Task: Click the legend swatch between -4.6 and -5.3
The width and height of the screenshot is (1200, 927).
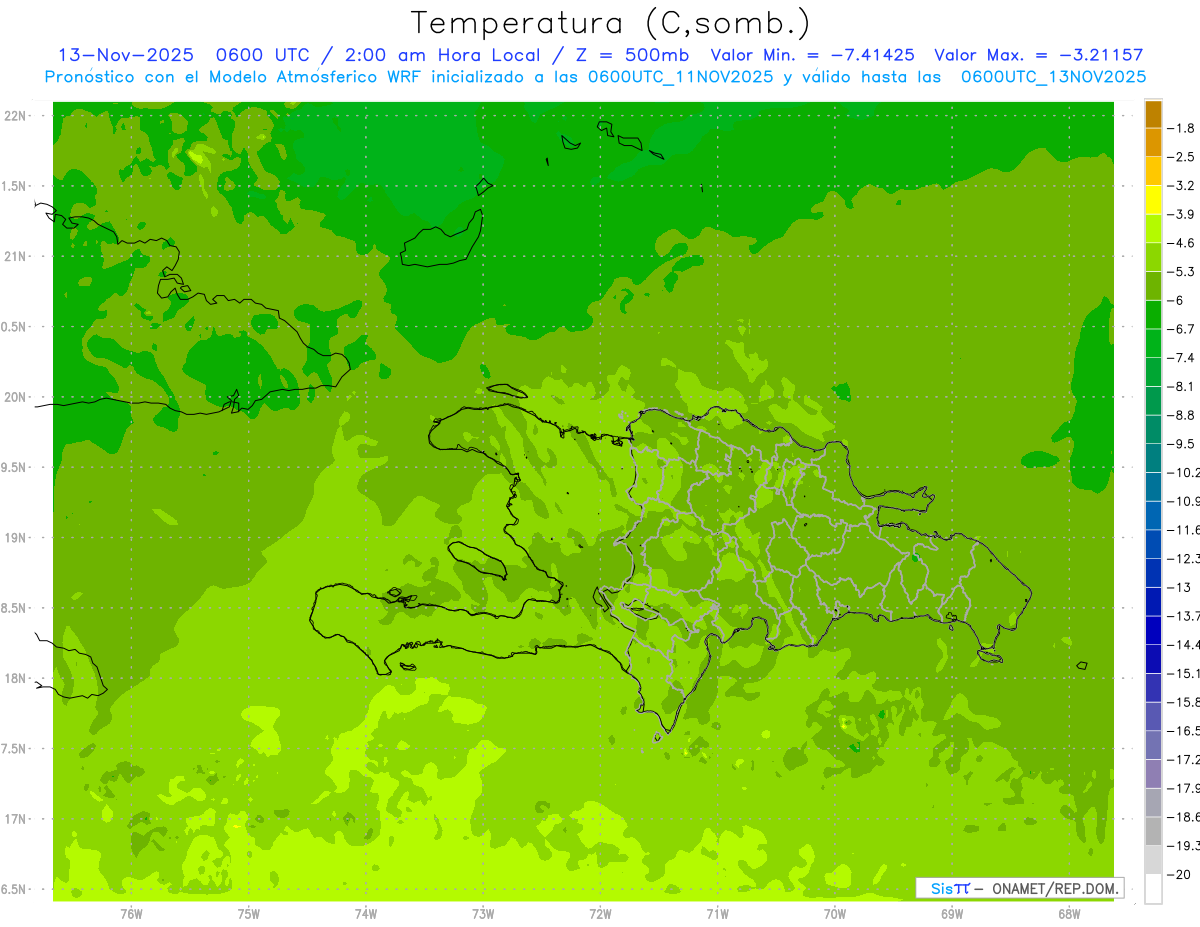Action: (x=1153, y=257)
